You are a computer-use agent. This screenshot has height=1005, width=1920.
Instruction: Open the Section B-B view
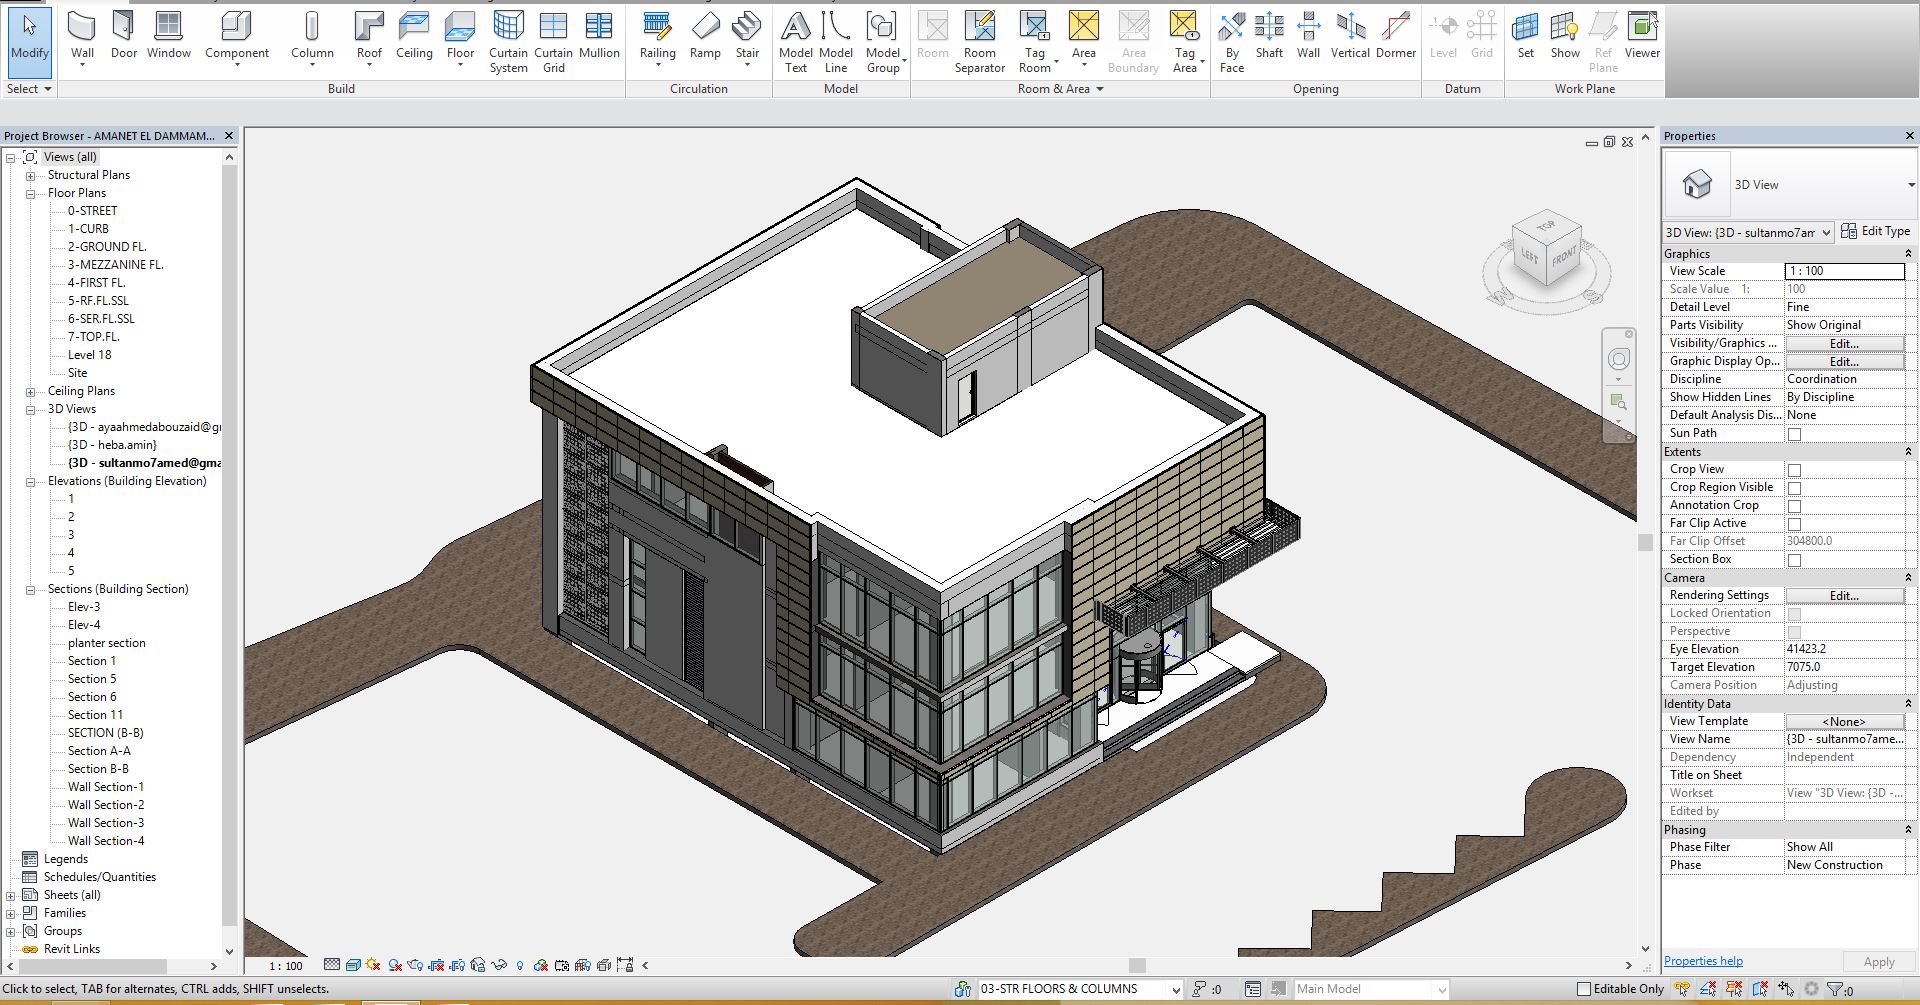tap(98, 769)
